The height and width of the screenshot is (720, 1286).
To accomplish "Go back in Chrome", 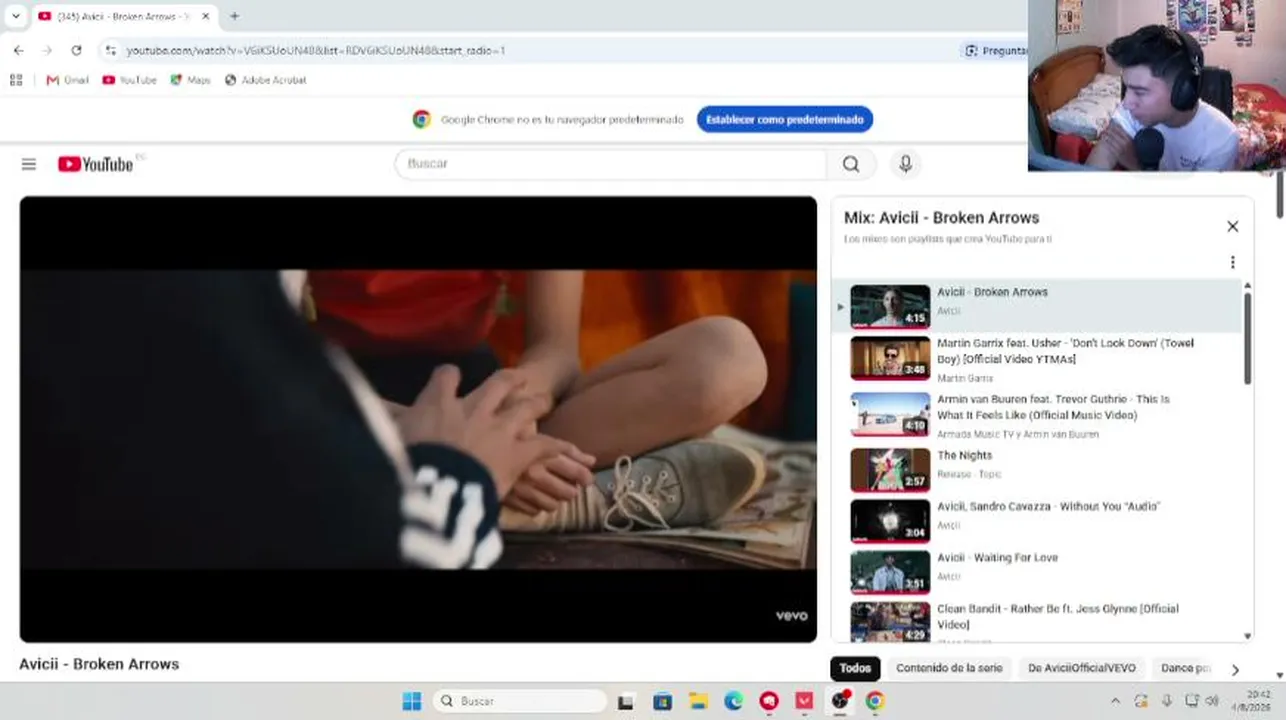I will pyautogui.click(x=18, y=50).
